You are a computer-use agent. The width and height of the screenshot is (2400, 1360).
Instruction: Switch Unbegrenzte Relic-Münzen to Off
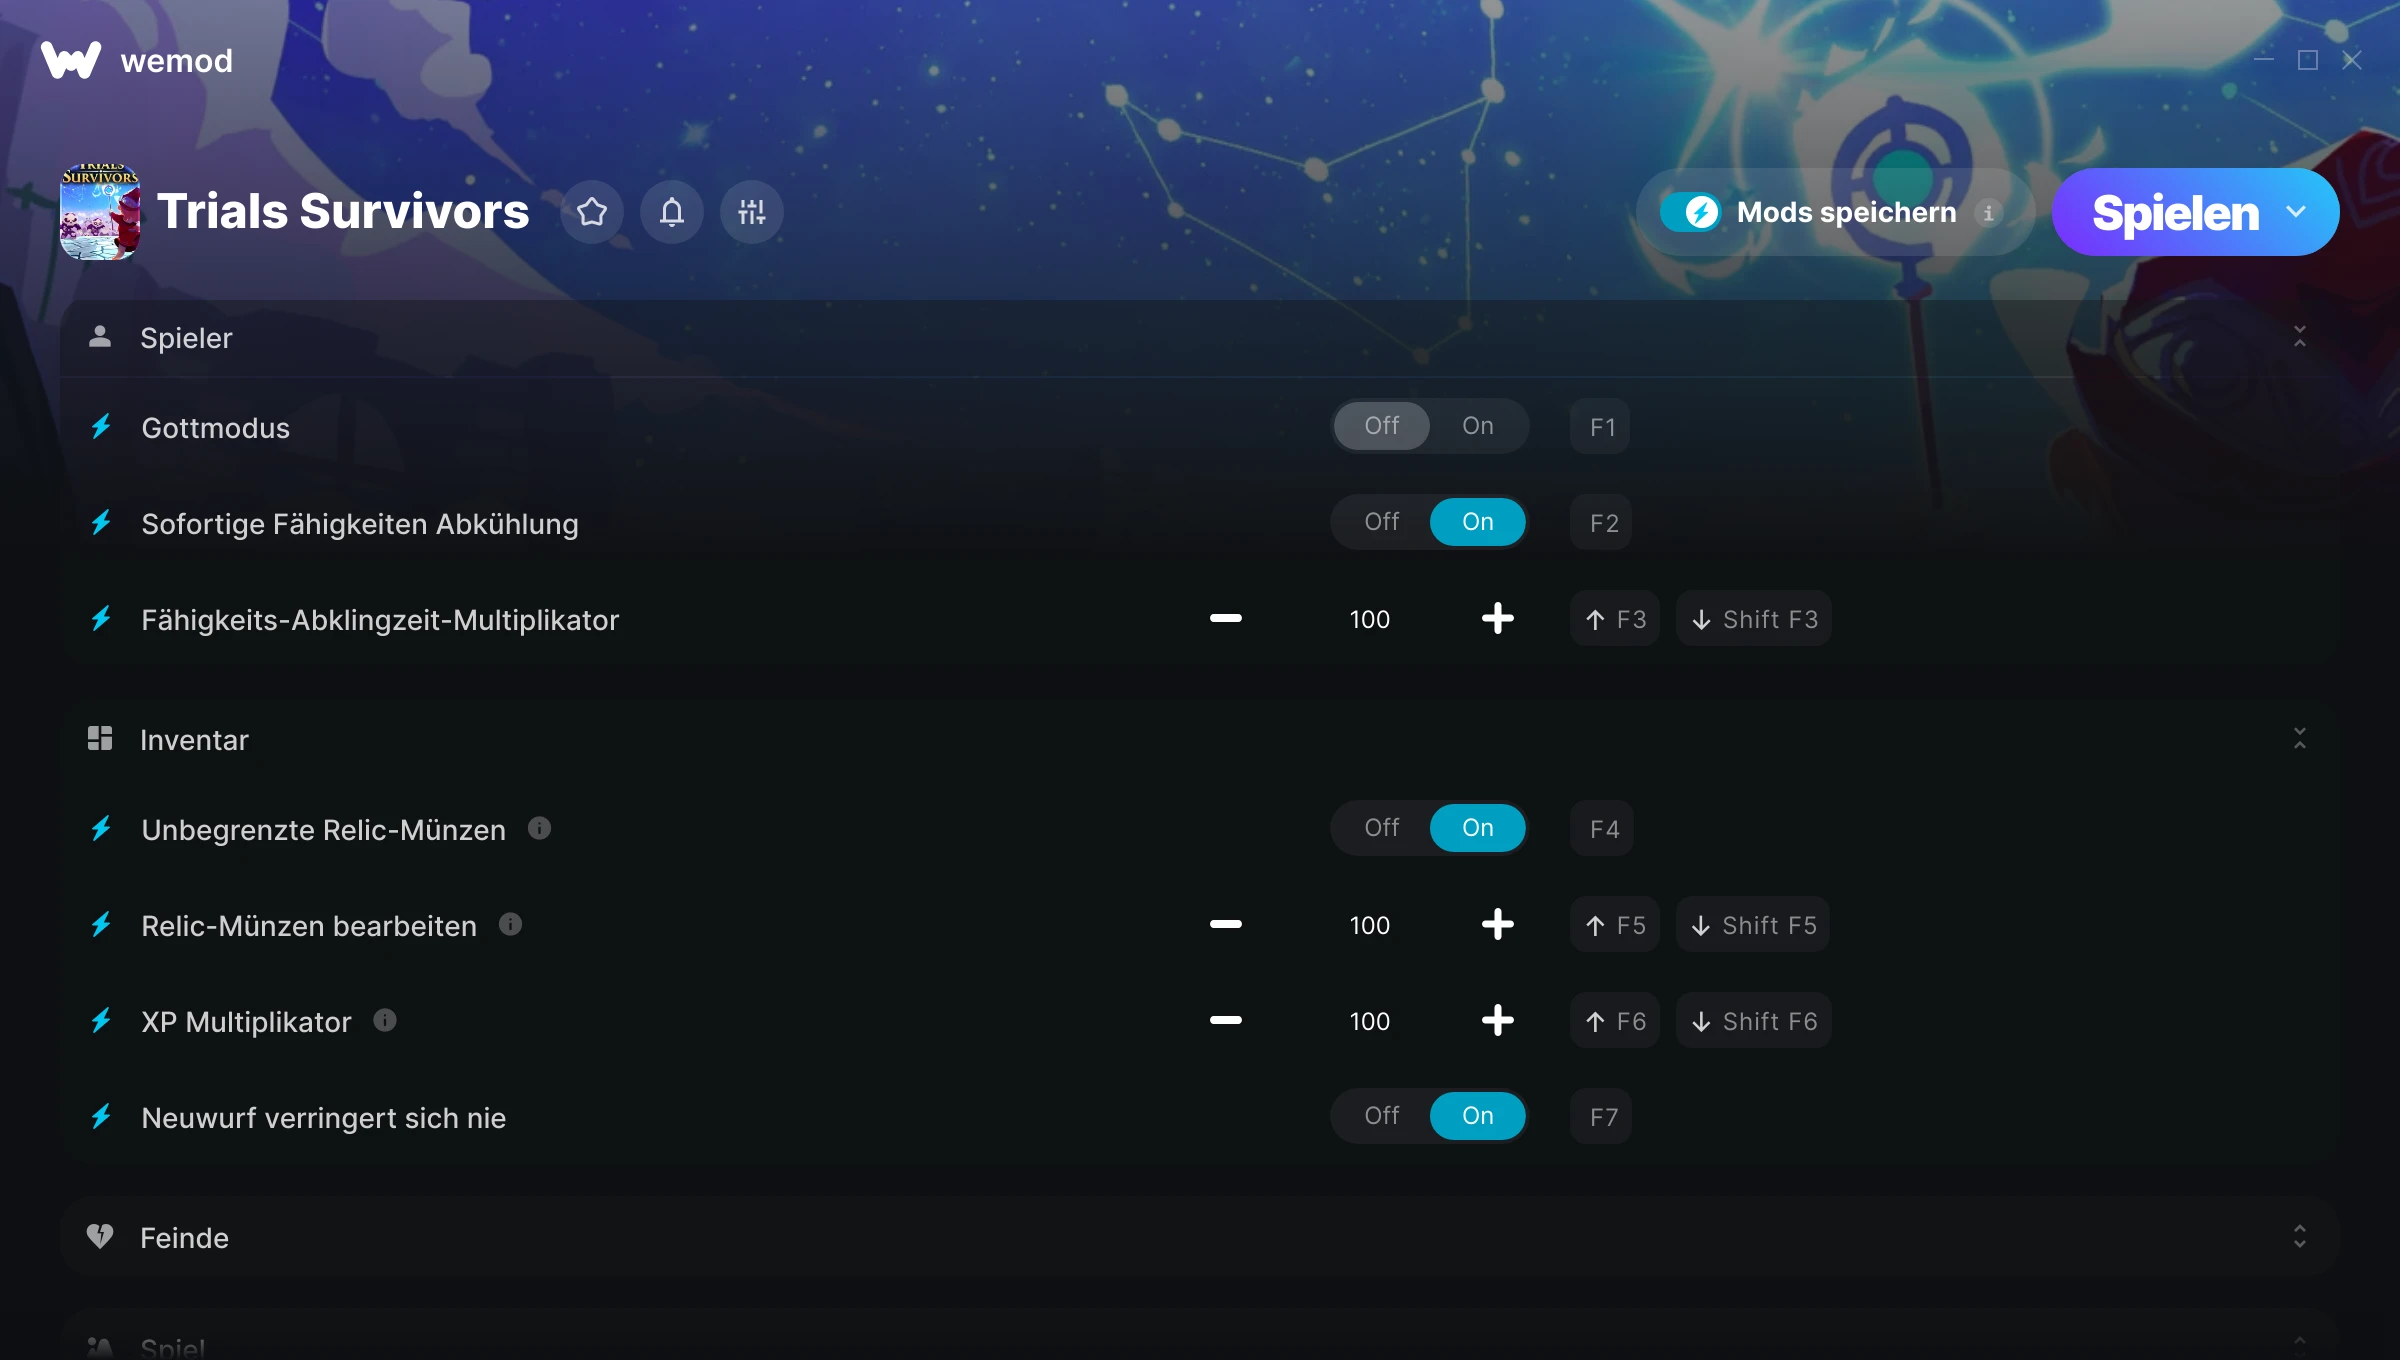pyautogui.click(x=1382, y=828)
